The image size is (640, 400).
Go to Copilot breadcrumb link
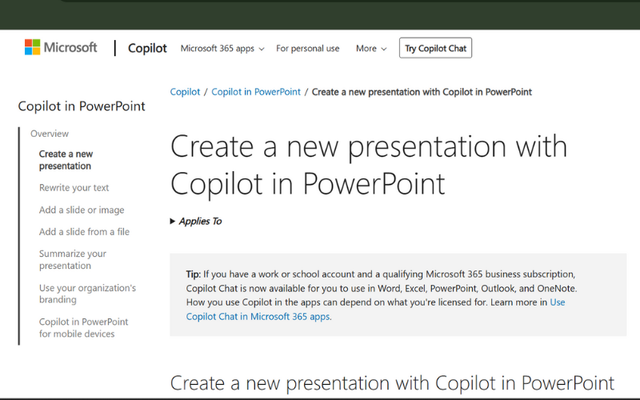(x=185, y=92)
